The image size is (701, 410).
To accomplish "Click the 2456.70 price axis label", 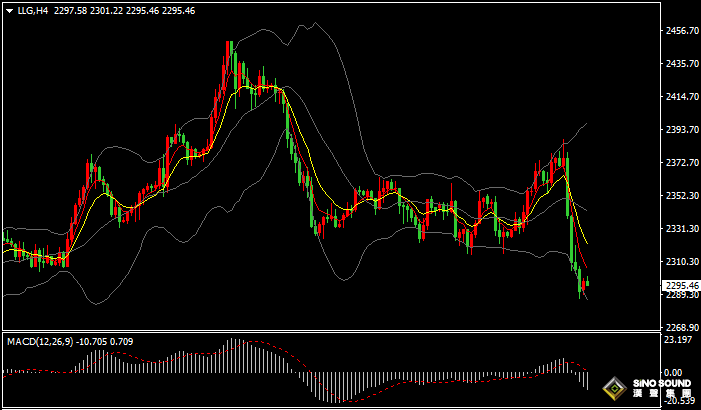I will 680,31.
